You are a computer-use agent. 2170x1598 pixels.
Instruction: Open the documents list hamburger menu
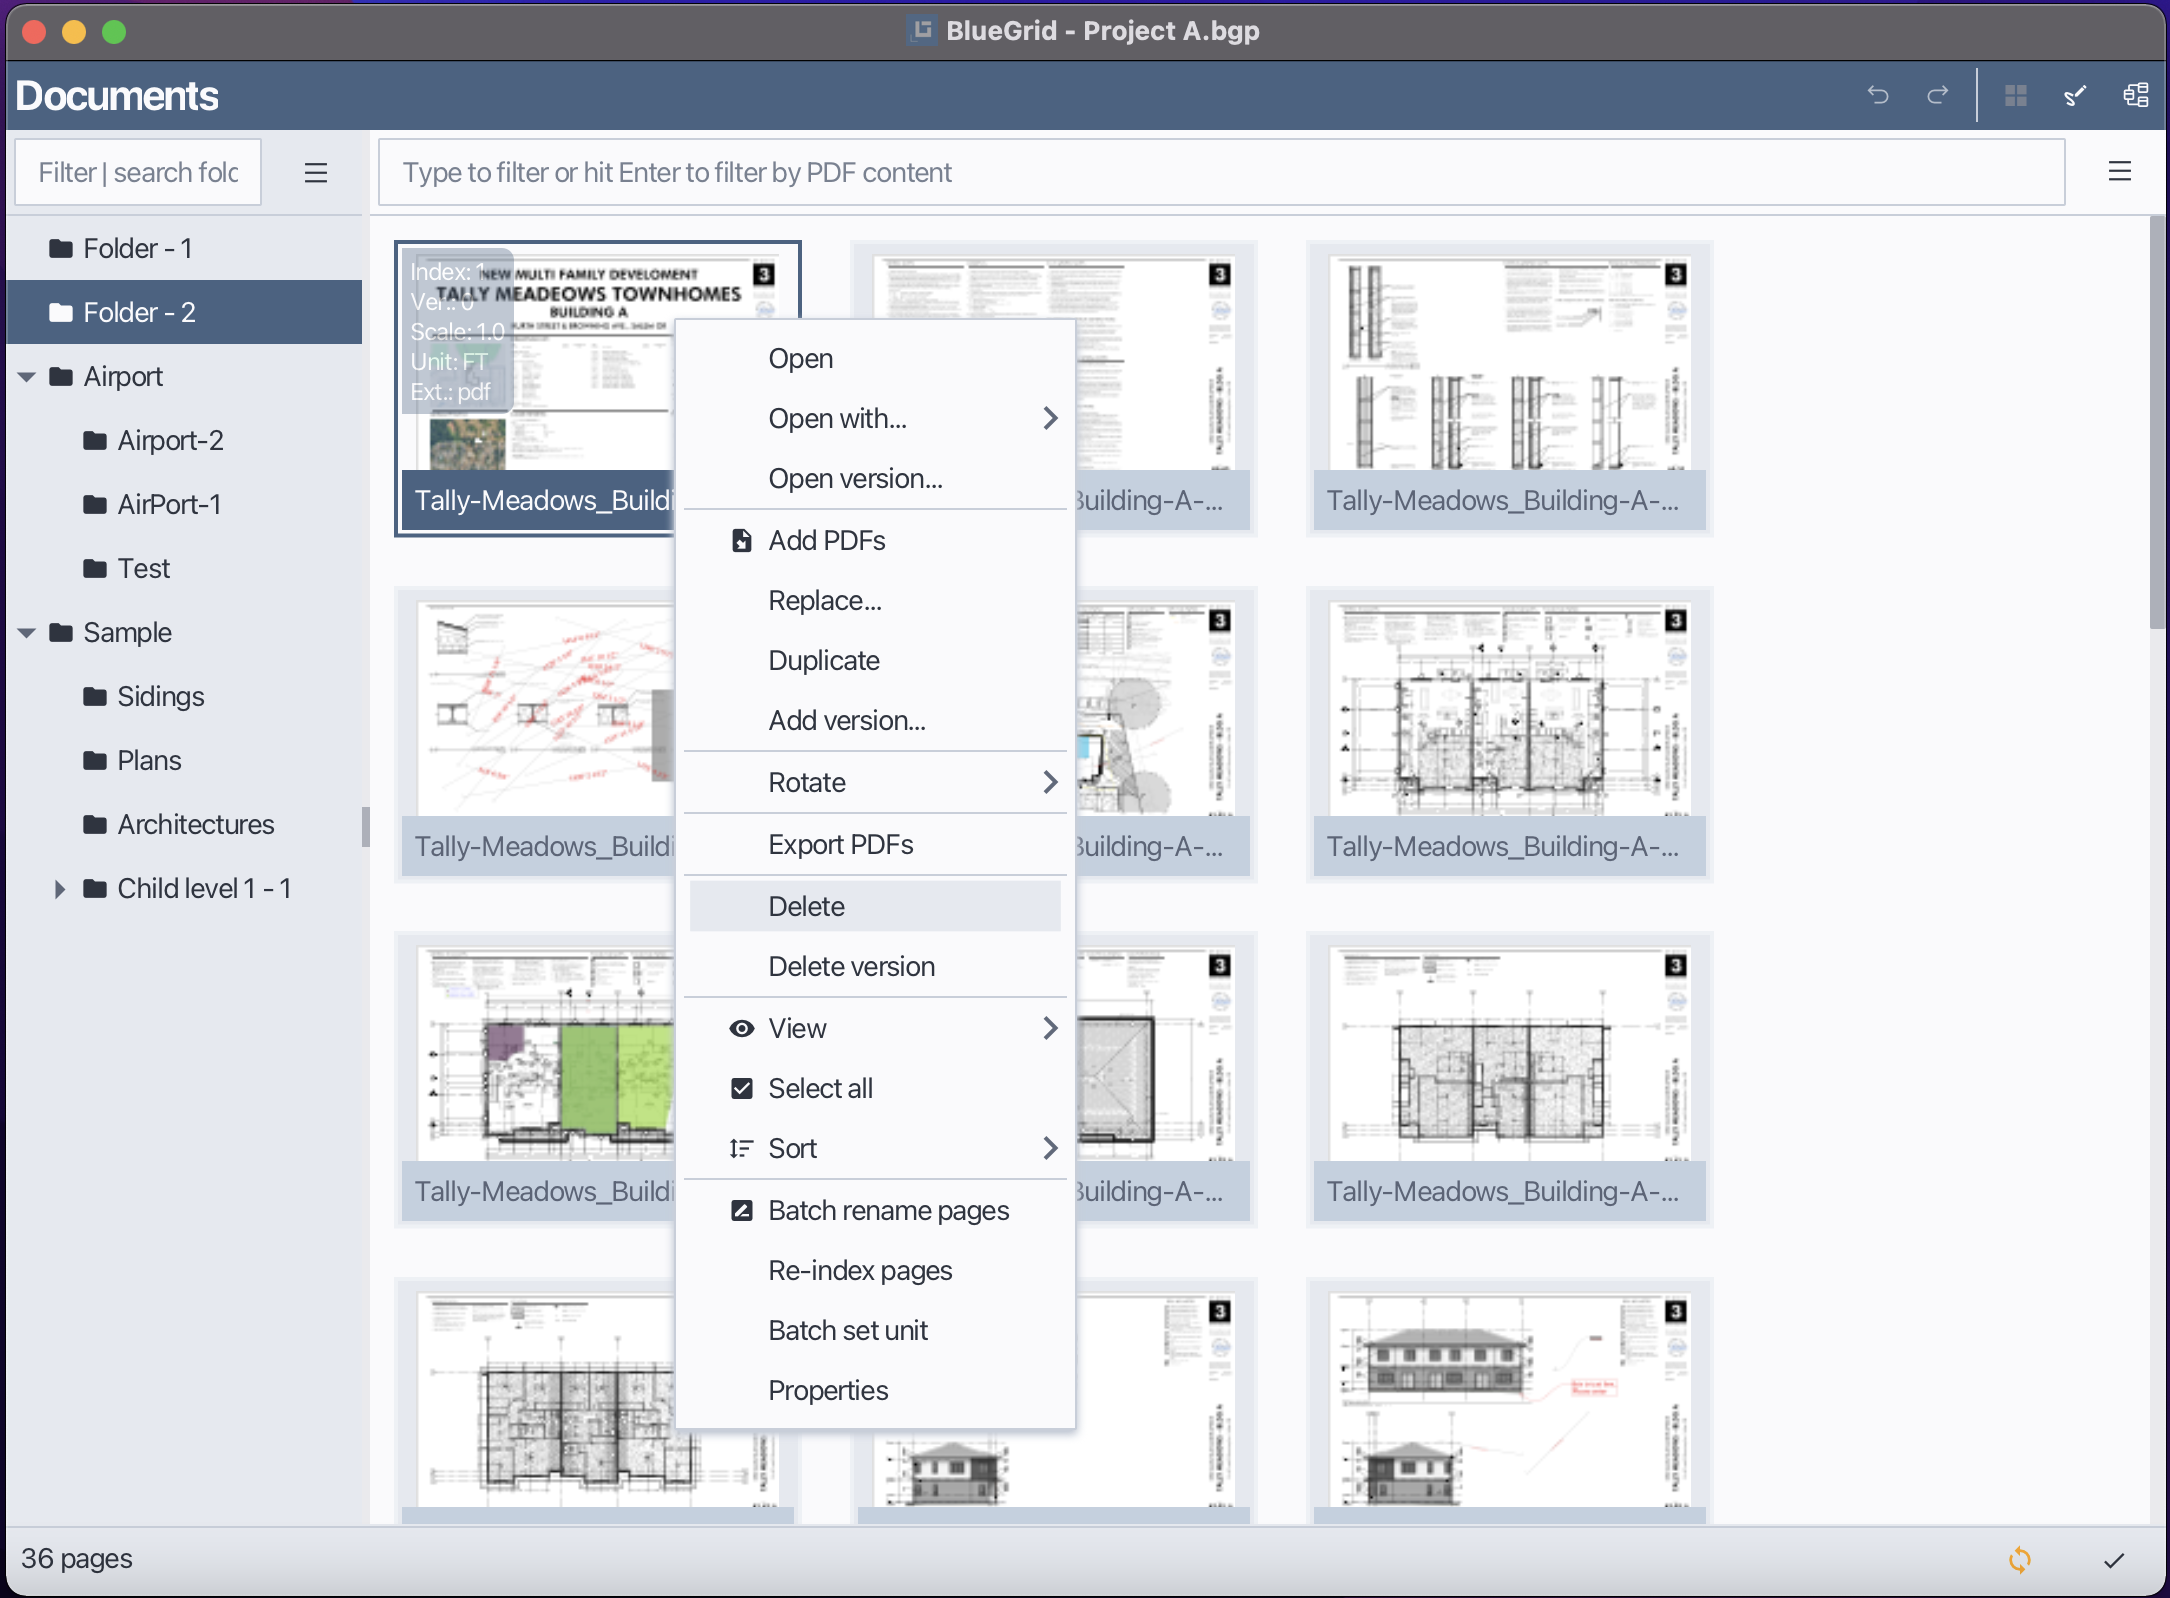[2119, 172]
